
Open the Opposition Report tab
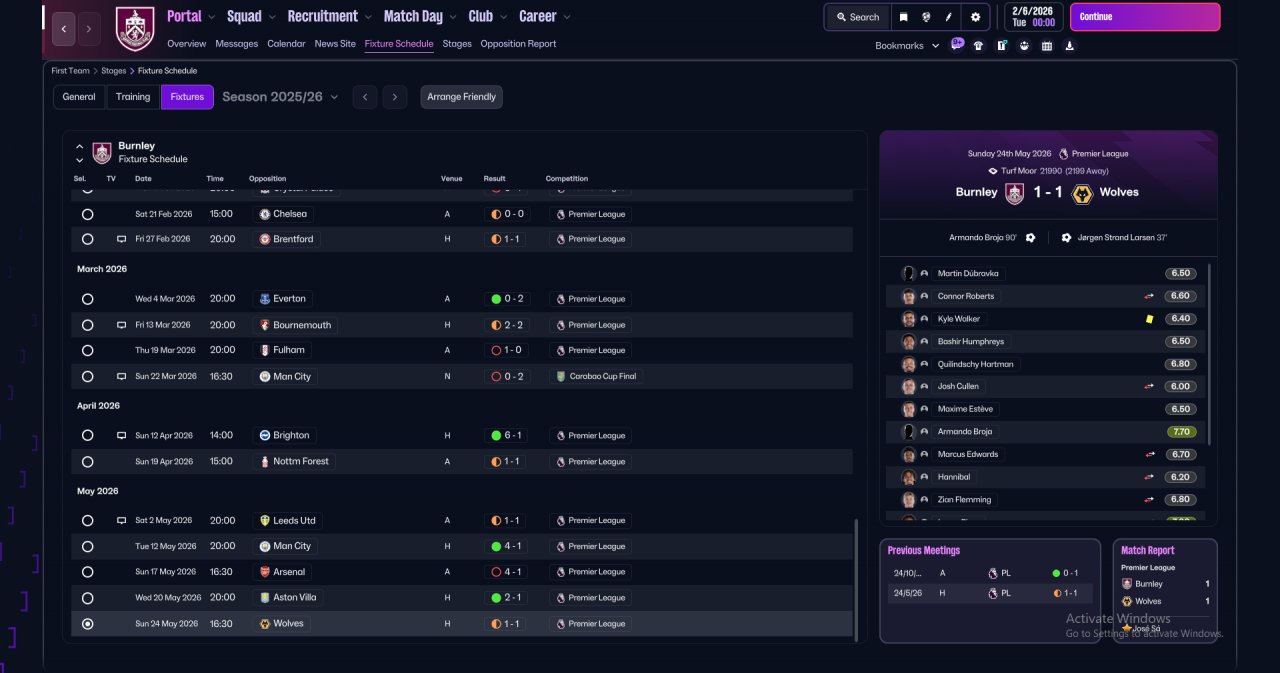[518, 44]
